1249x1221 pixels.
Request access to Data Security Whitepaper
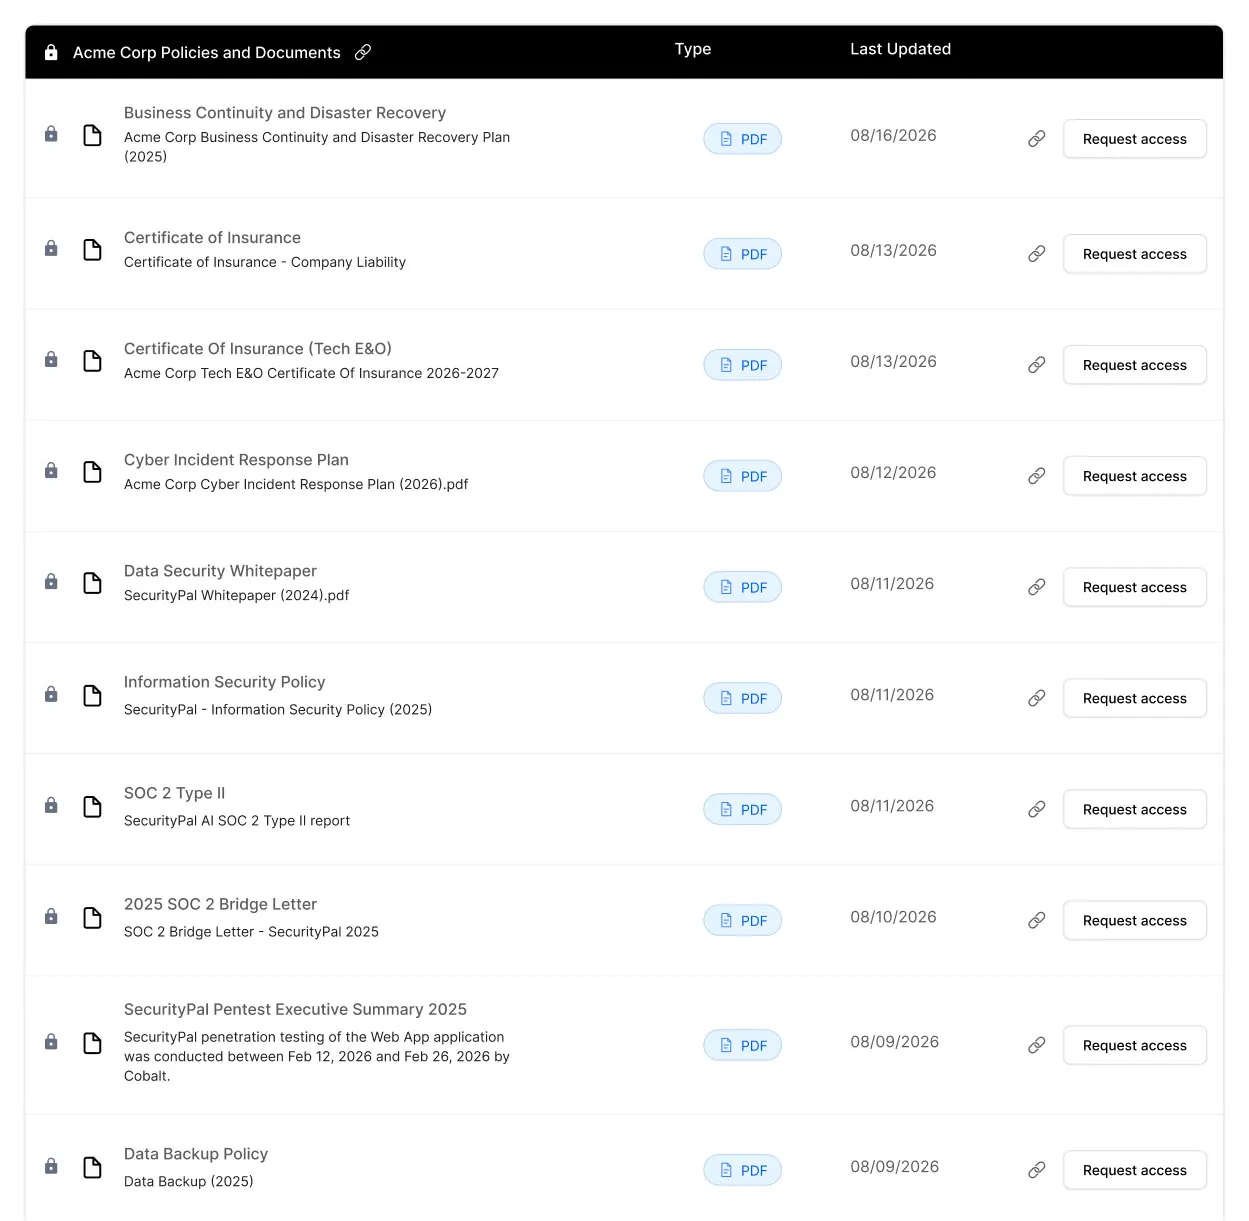tap(1135, 587)
